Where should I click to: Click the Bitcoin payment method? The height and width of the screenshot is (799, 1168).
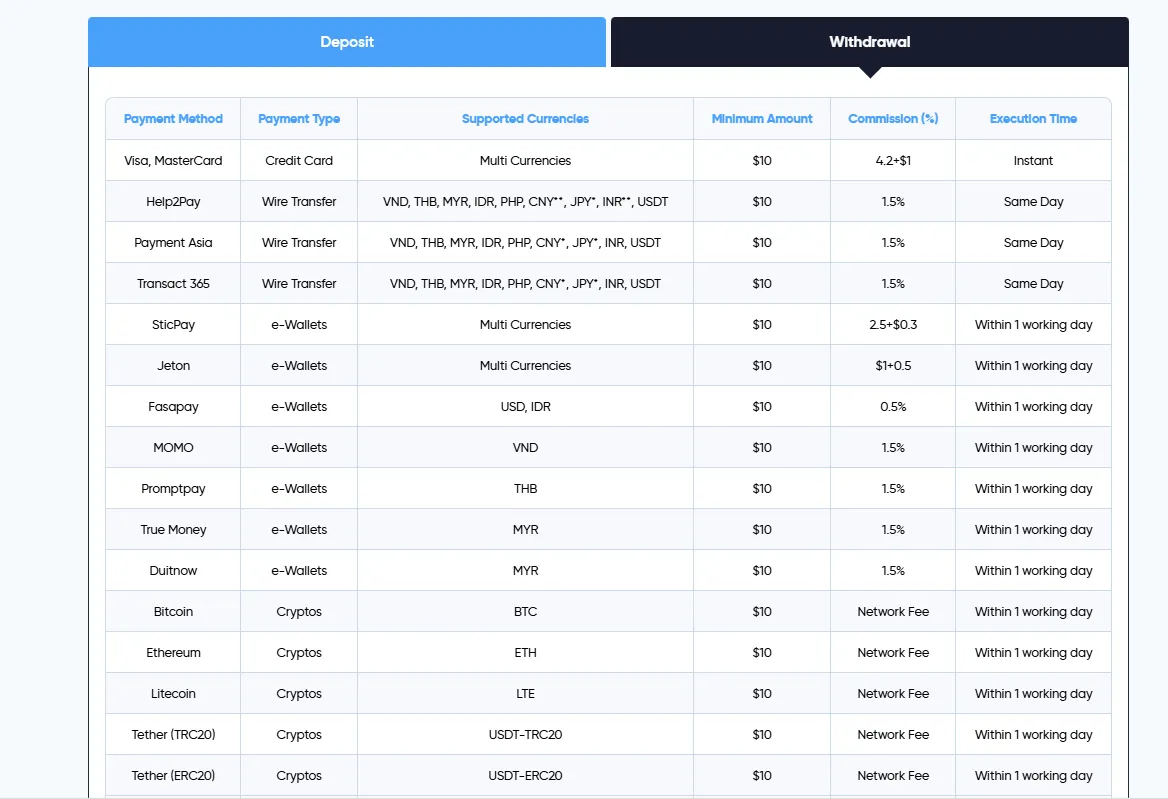173,611
